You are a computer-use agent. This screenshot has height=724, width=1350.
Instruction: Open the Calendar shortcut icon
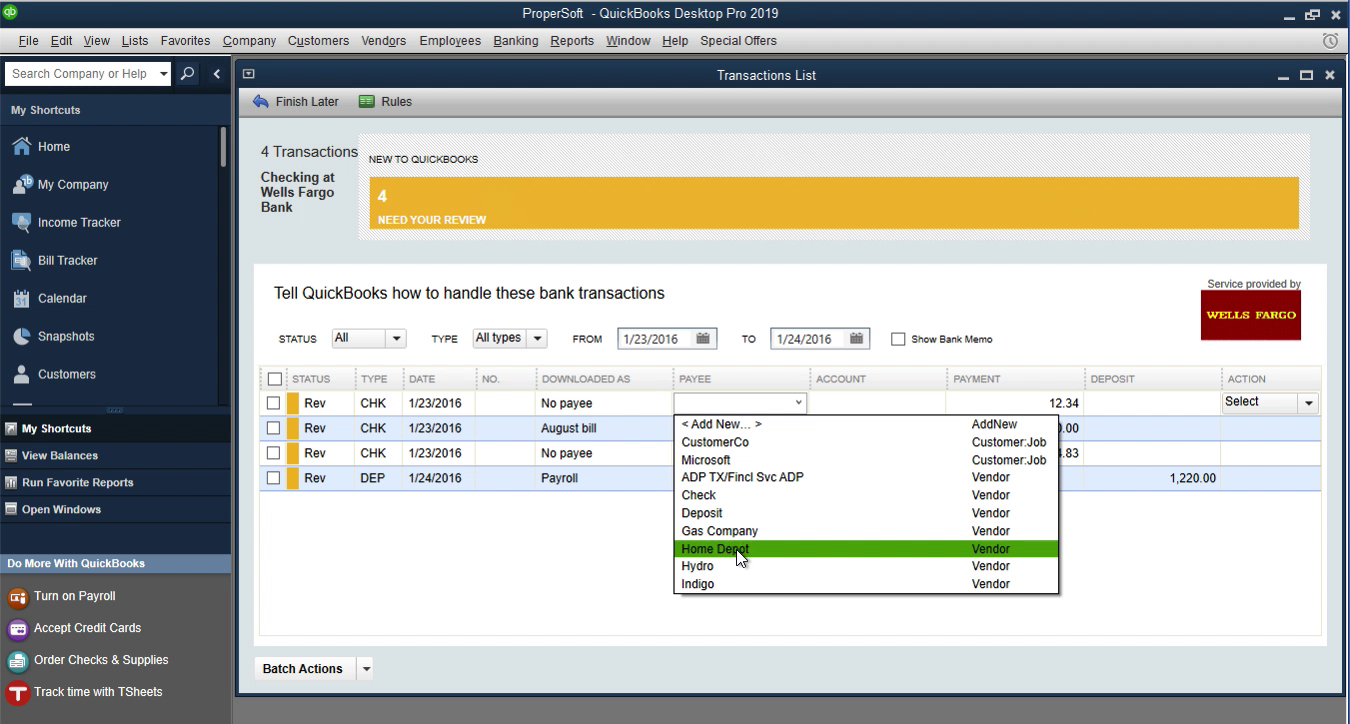click(21, 298)
